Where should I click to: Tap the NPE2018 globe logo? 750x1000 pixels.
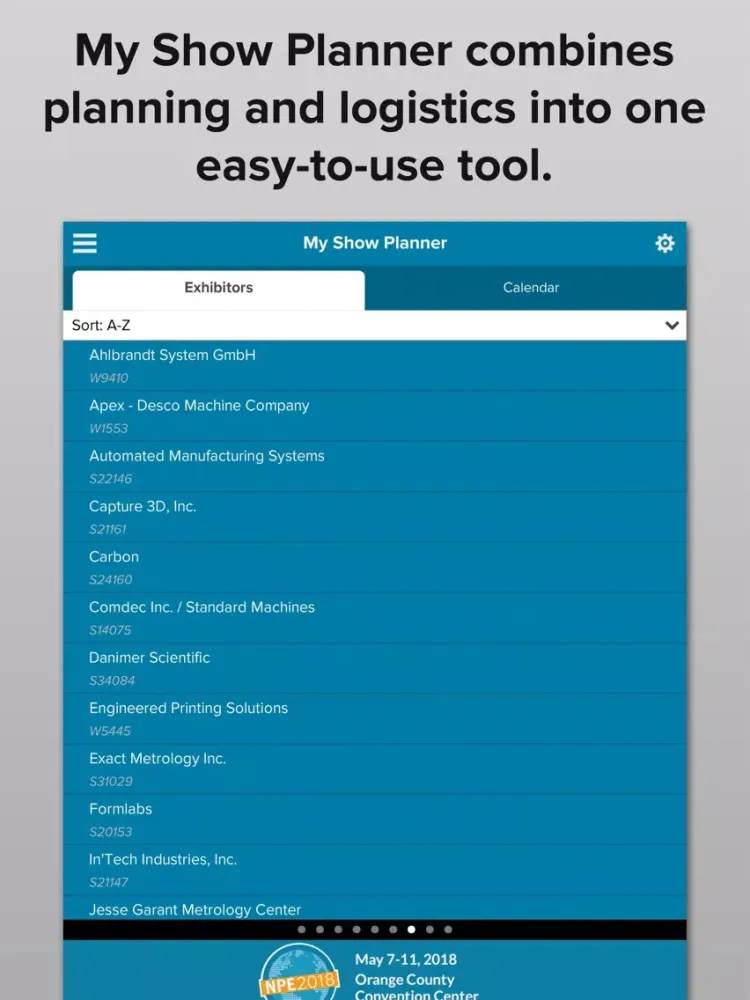pyautogui.click(x=298, y=973)
